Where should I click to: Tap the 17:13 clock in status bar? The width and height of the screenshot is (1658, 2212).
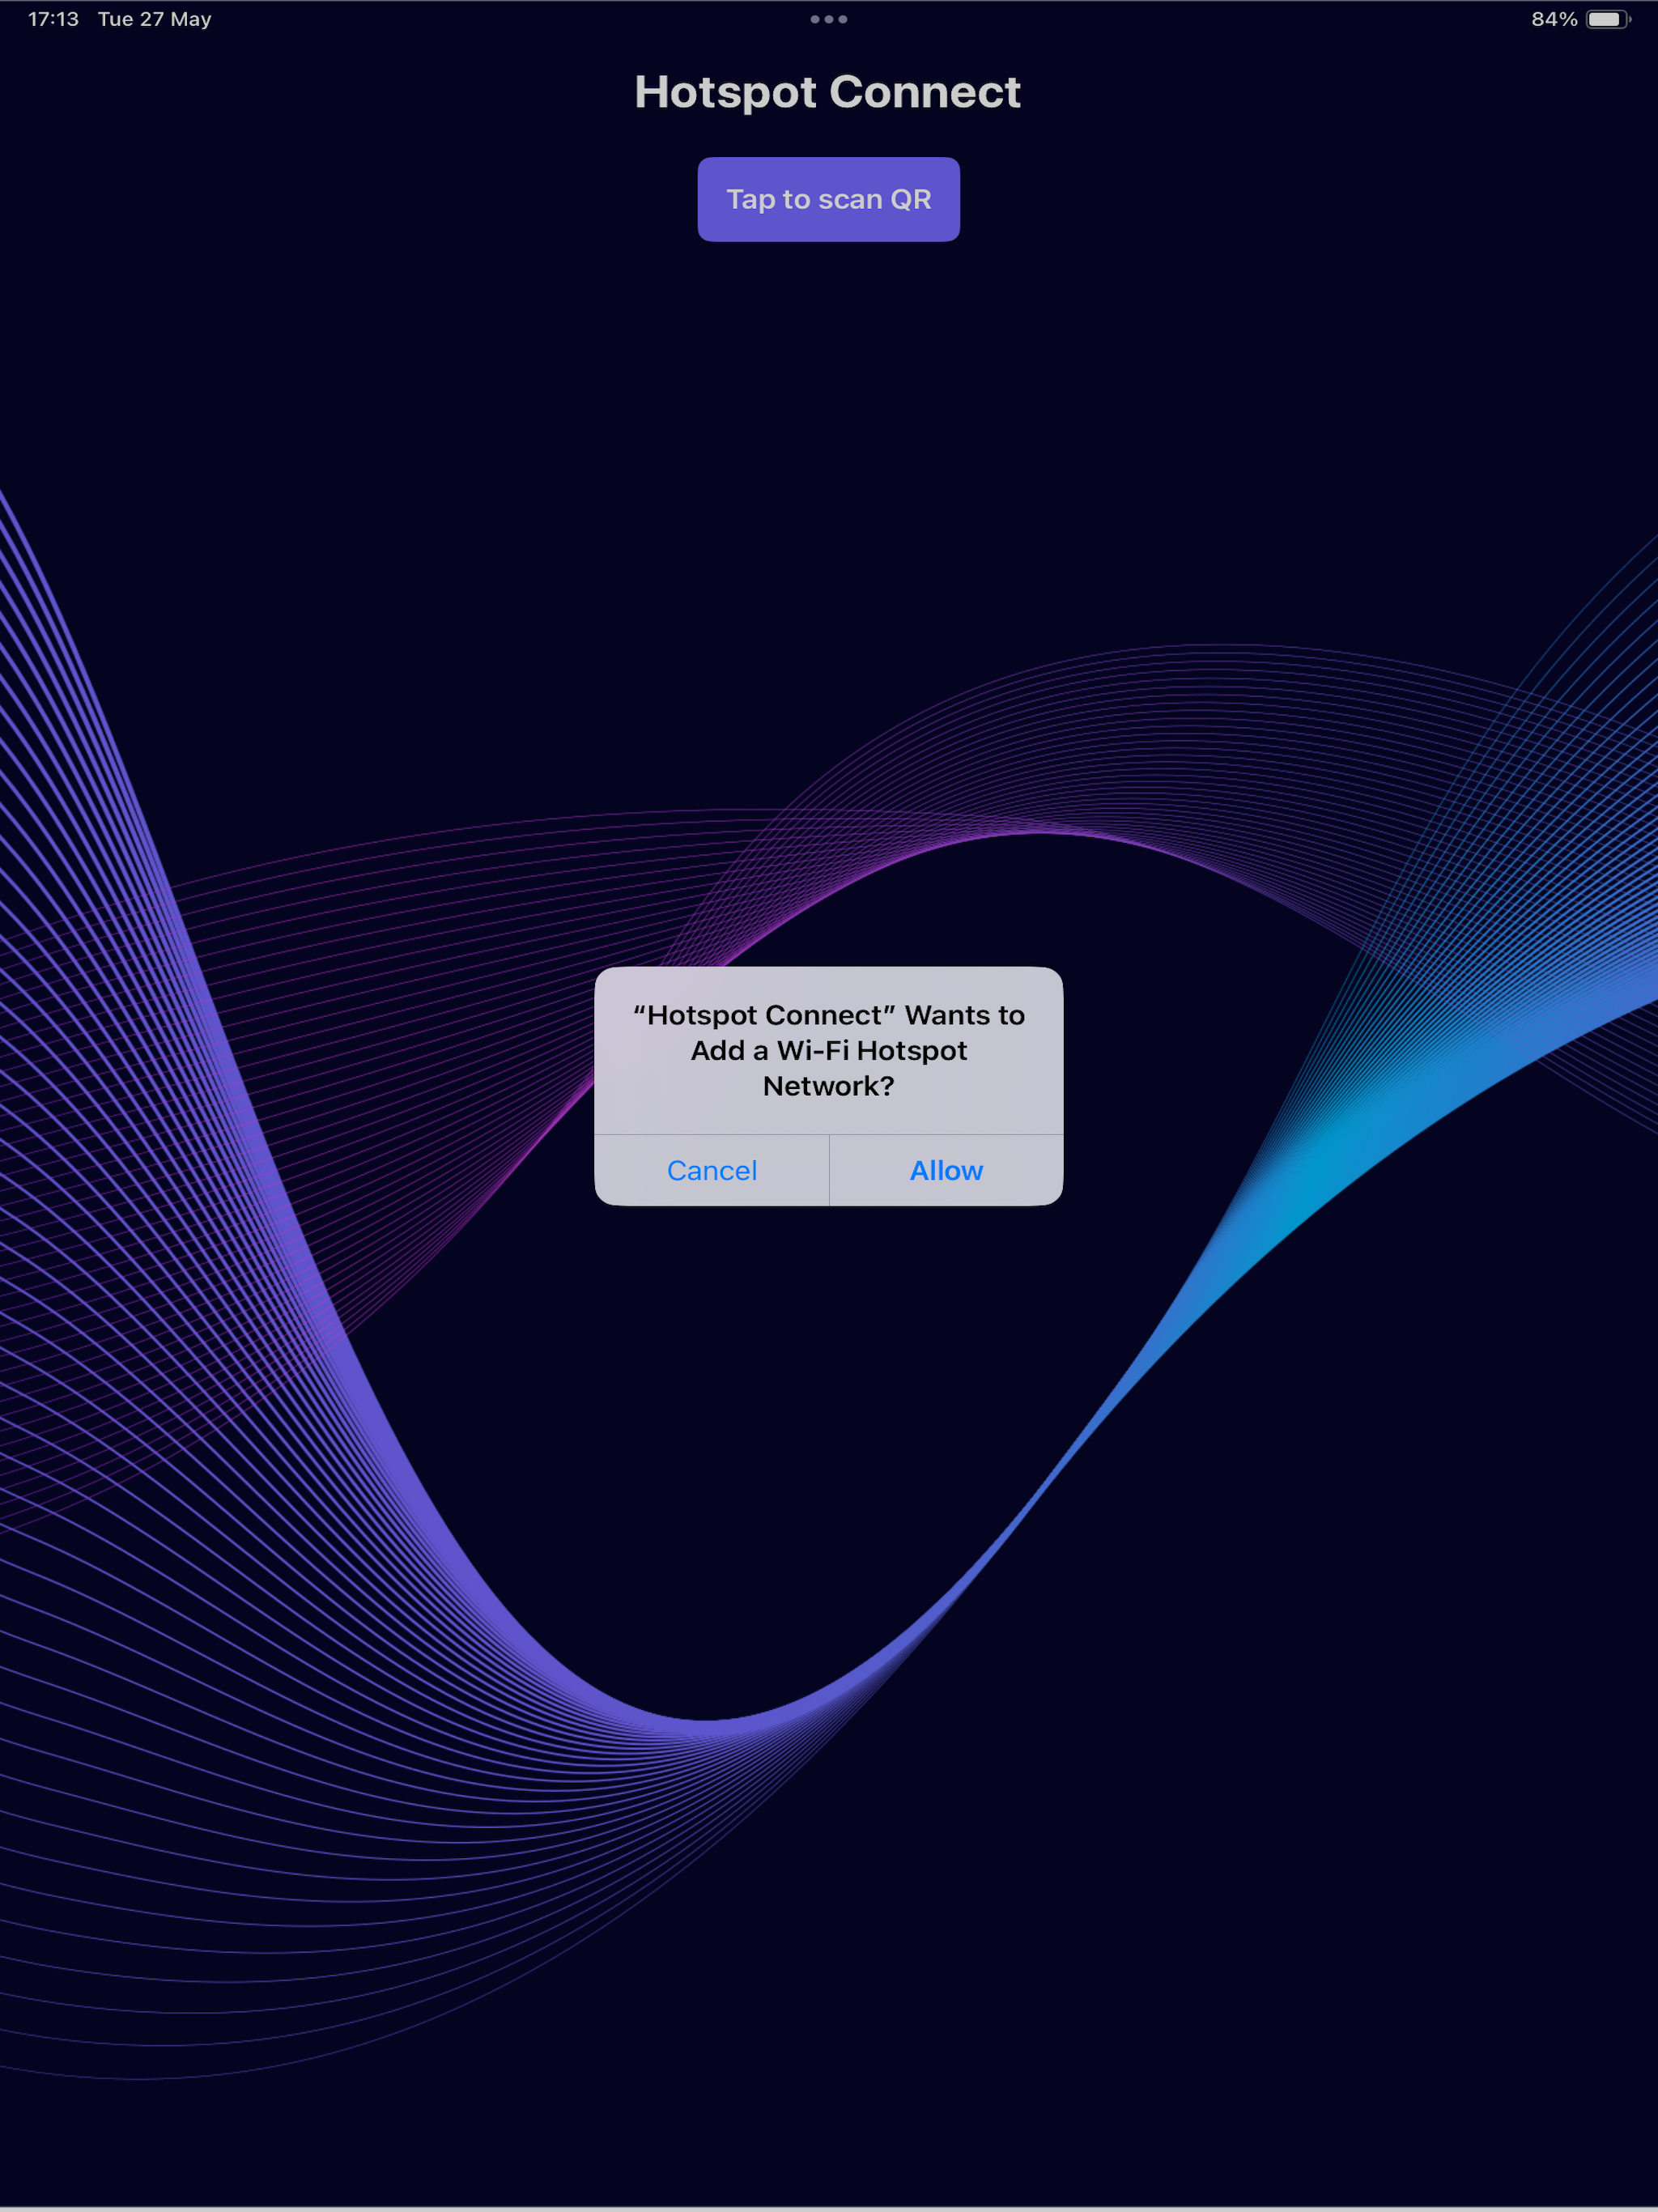tap(53, 19)
